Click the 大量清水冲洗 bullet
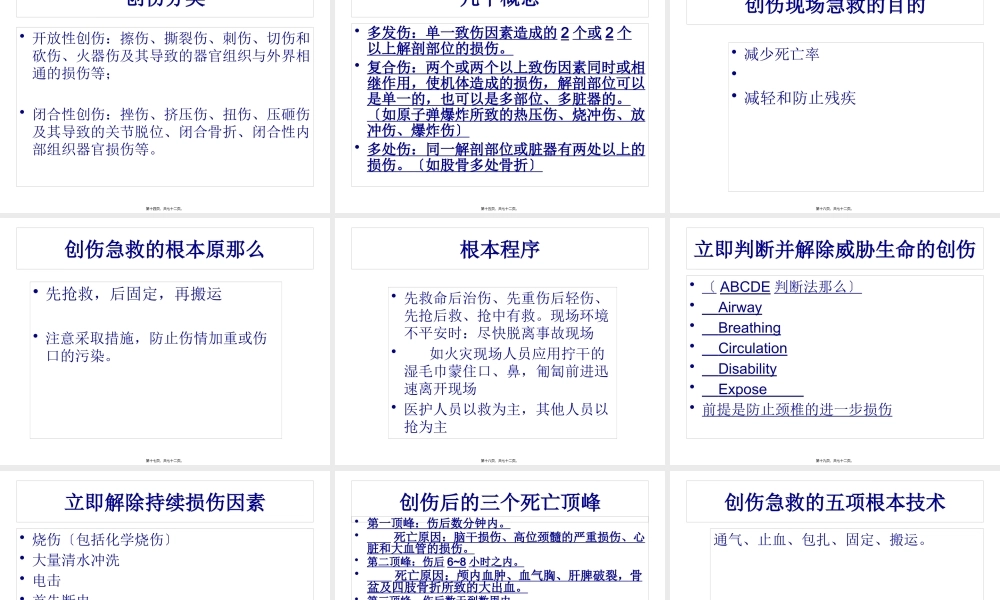The height and width of the screenshot is (600, 1000). click(x=76, y=560)
